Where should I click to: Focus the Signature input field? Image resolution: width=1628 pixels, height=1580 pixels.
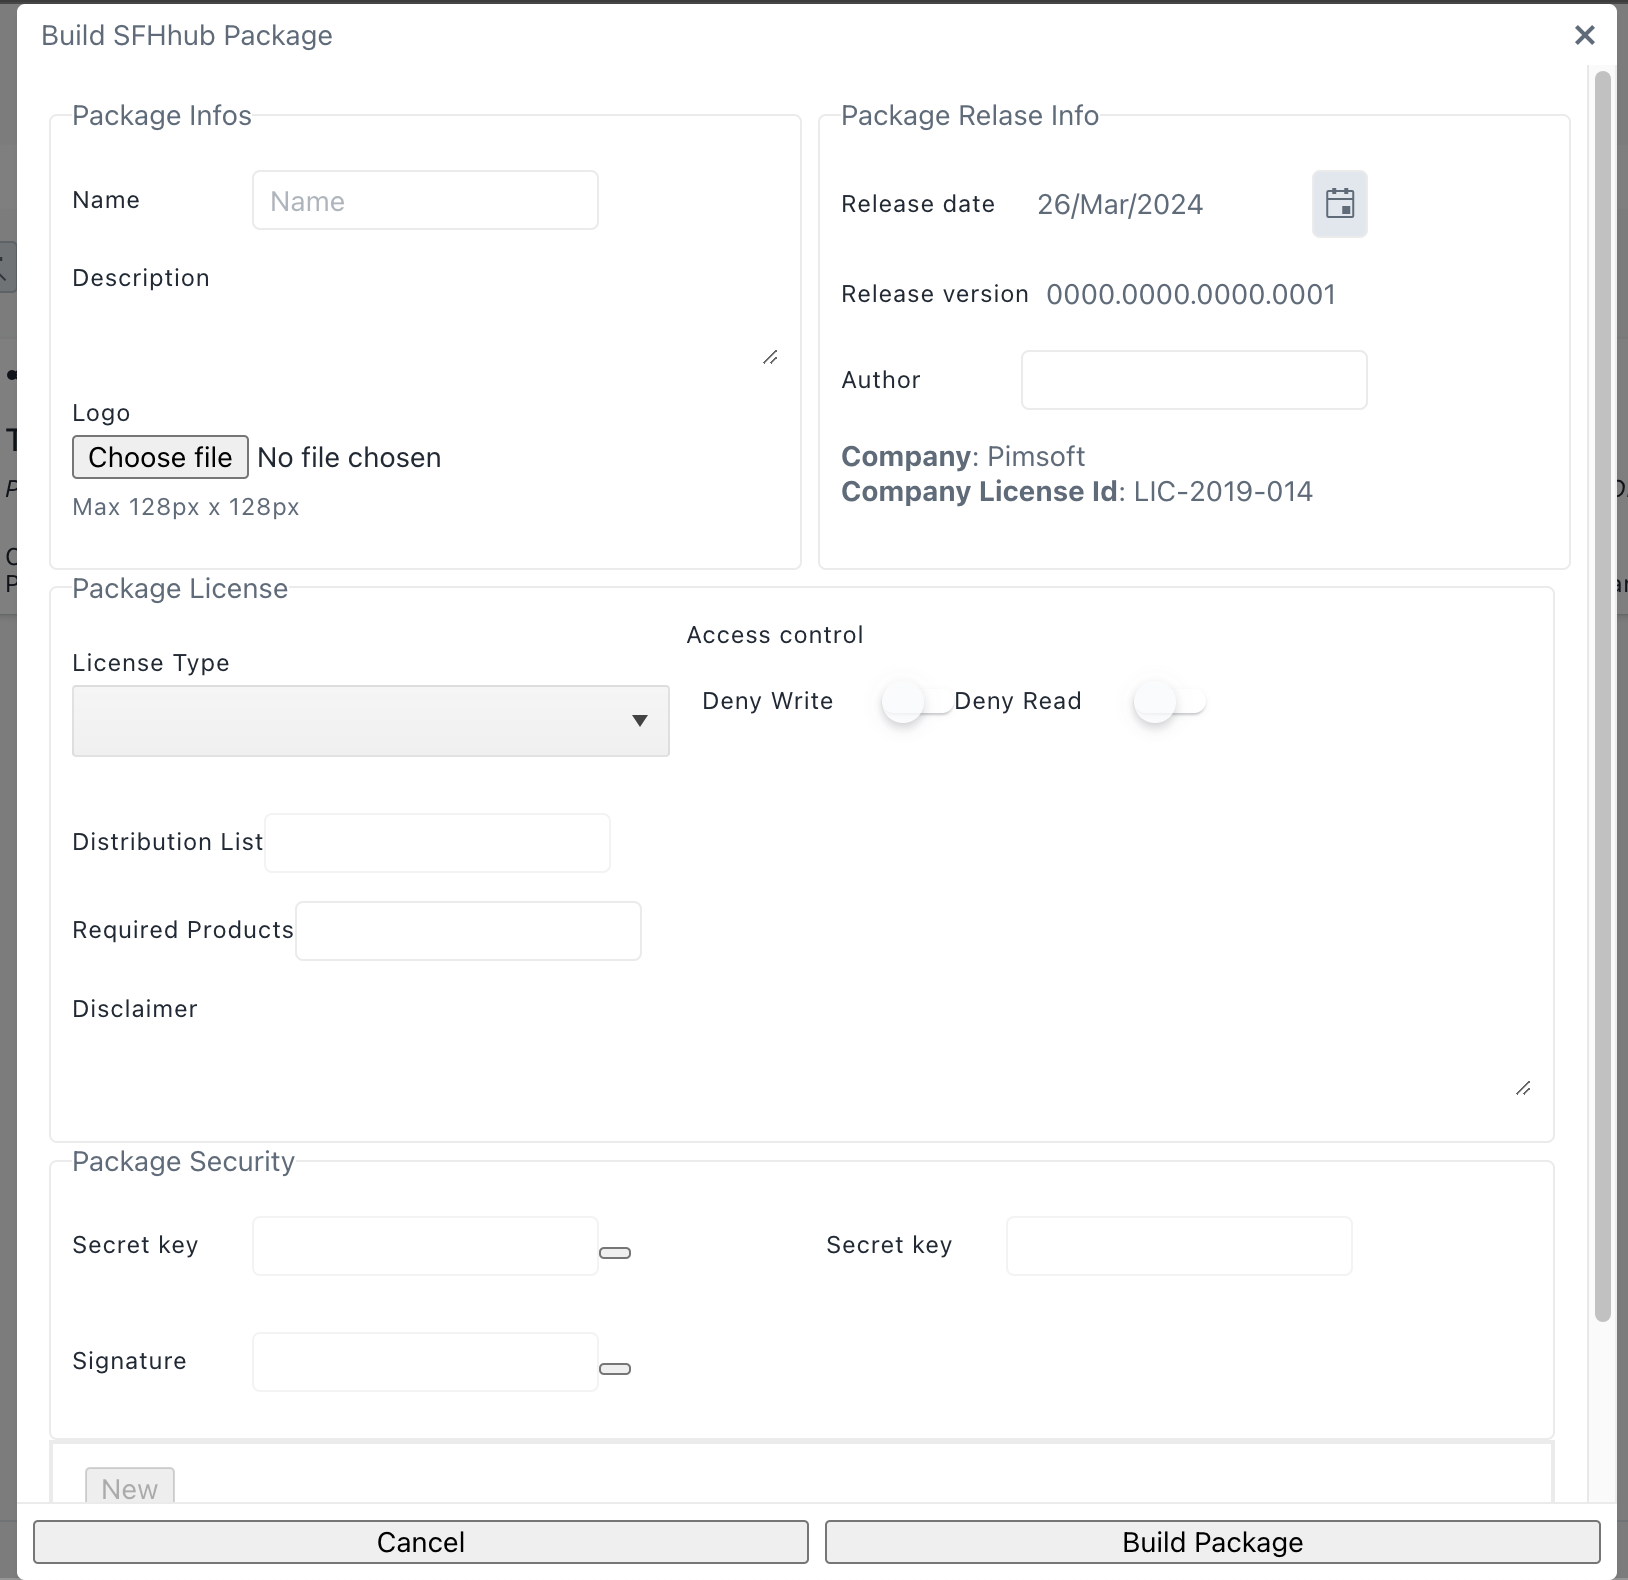tap(425, 1362)
